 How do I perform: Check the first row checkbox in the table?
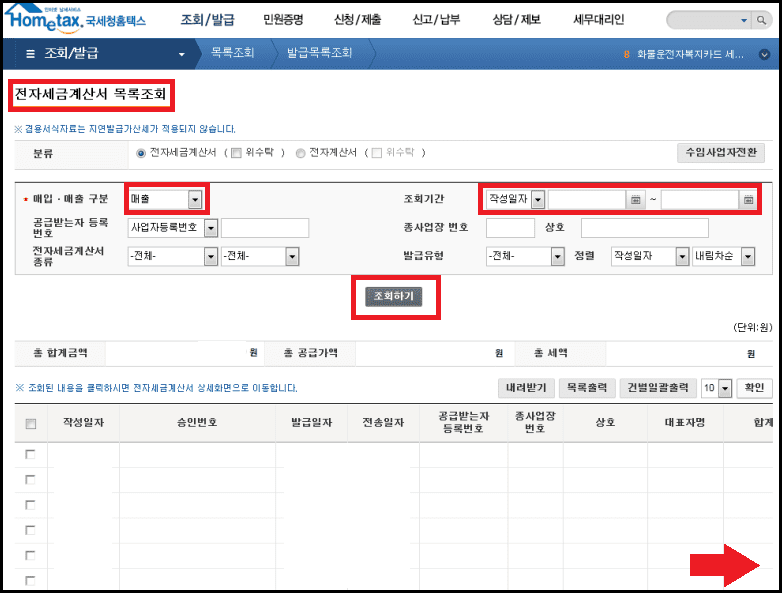(30, 454)
